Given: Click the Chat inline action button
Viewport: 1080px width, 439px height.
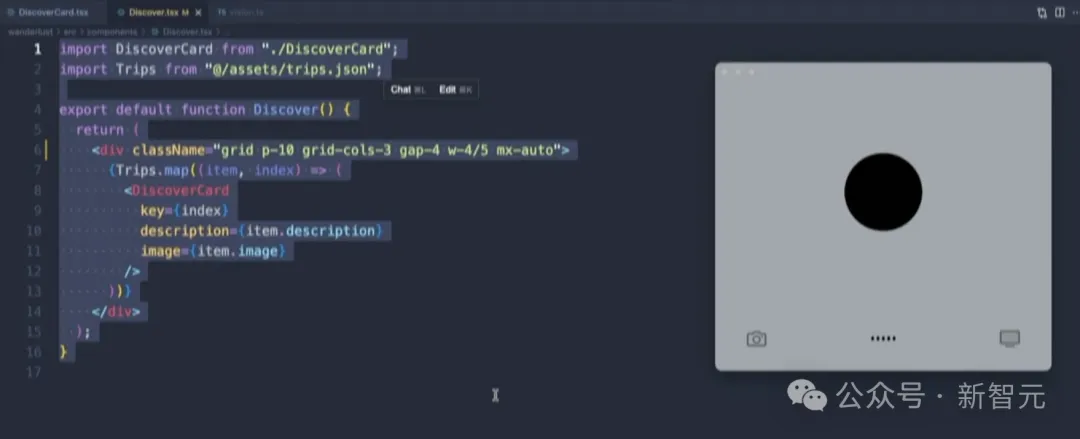Looking at the screenshot, I should click(x=406, y=89).
